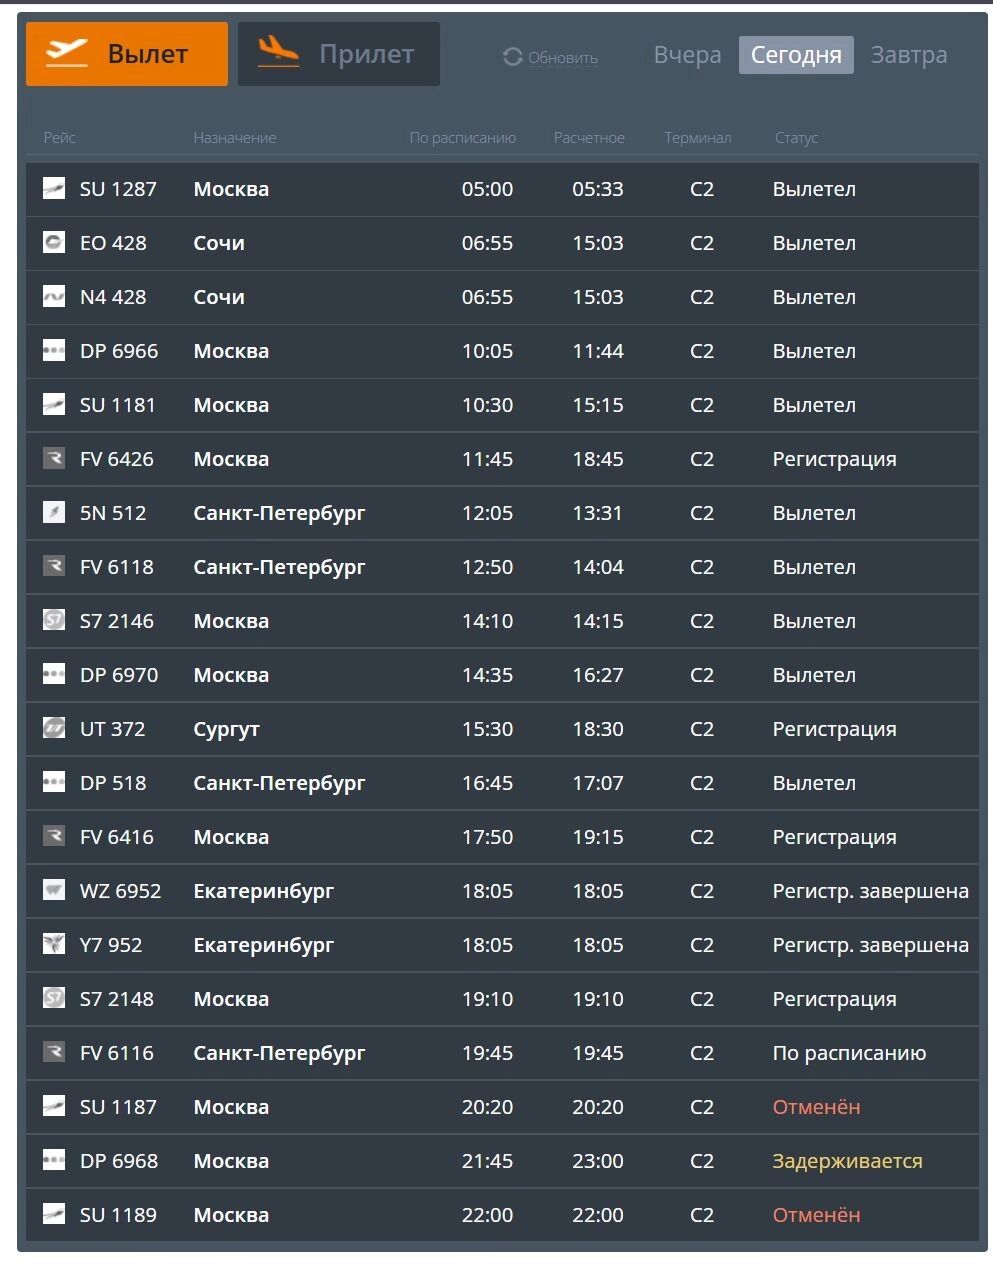Click the airline icon for flight Y7 952

pos(54,944)
